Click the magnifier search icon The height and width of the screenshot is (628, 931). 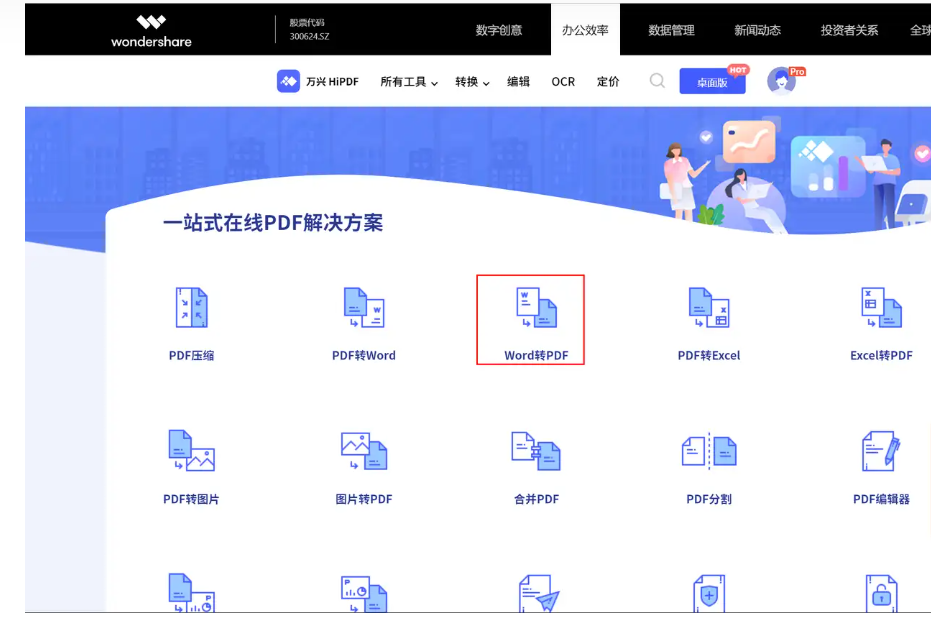click(x=657, y=82)
